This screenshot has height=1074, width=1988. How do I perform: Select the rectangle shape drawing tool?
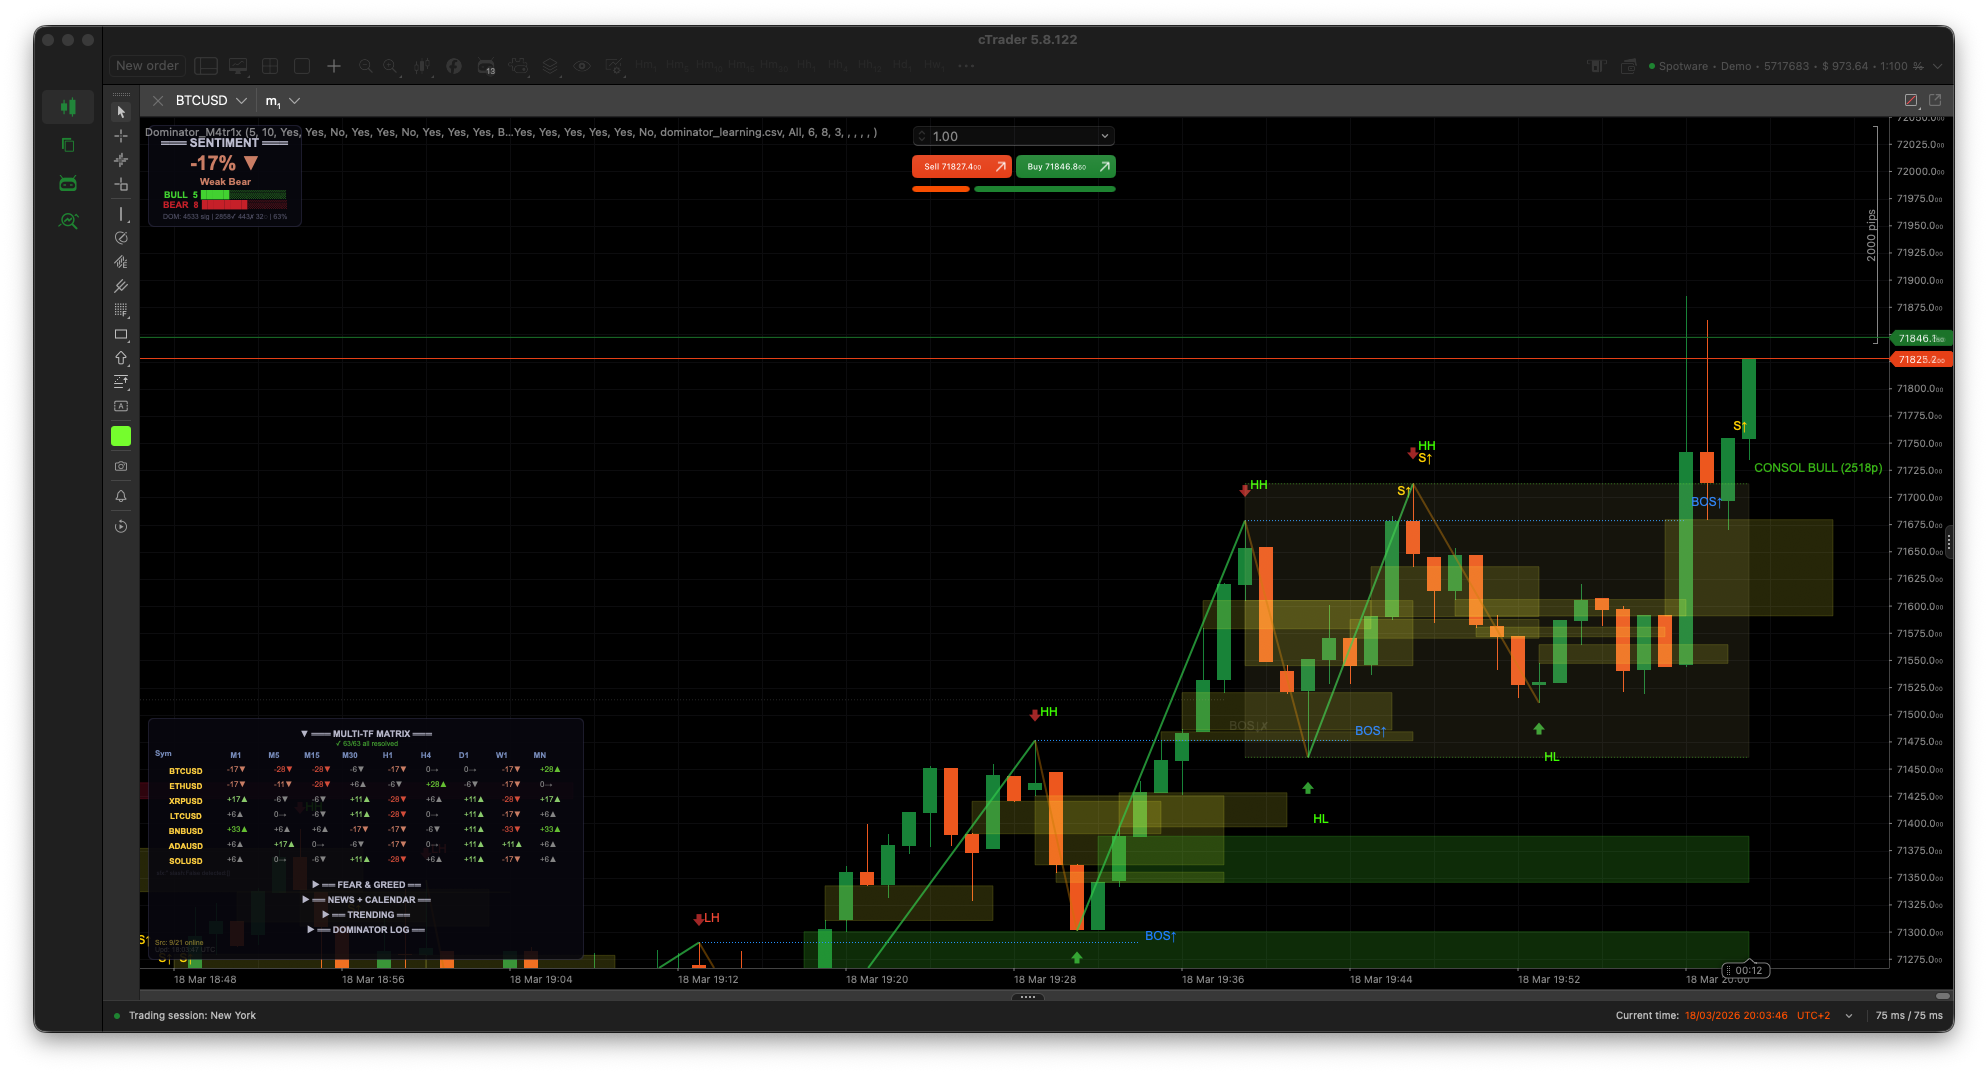[x=121, y=334]
